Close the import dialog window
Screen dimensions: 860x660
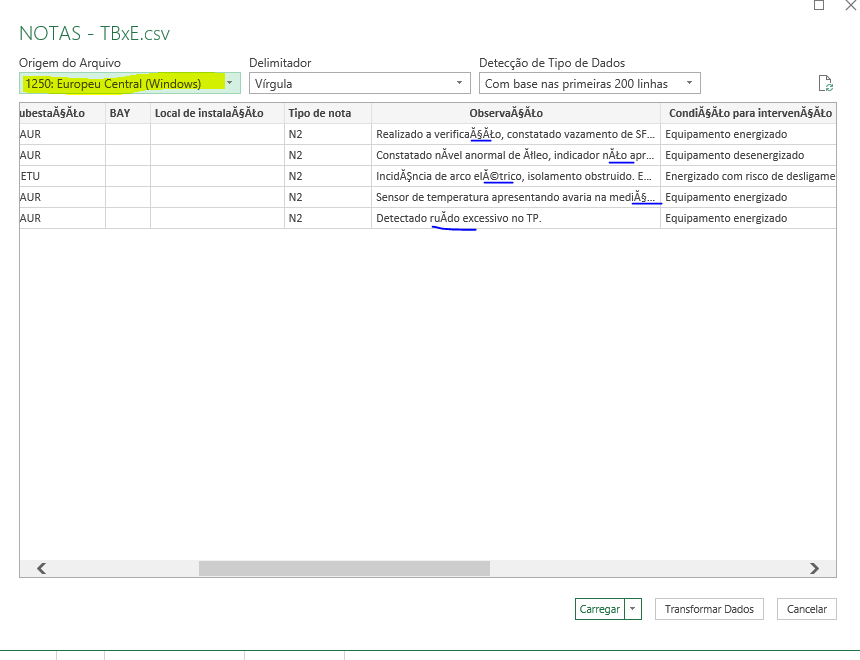852,5
